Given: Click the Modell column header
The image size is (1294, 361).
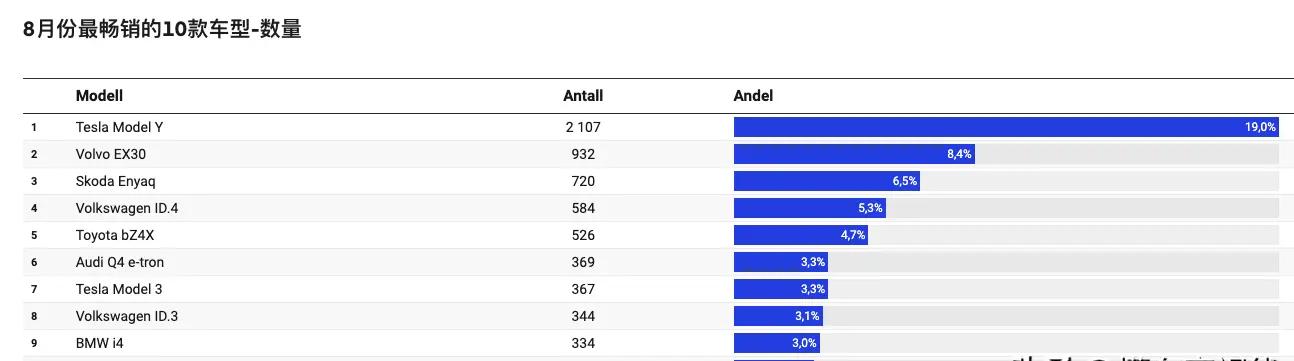Looking at the screenshot, I should click(x=99, y=96).
